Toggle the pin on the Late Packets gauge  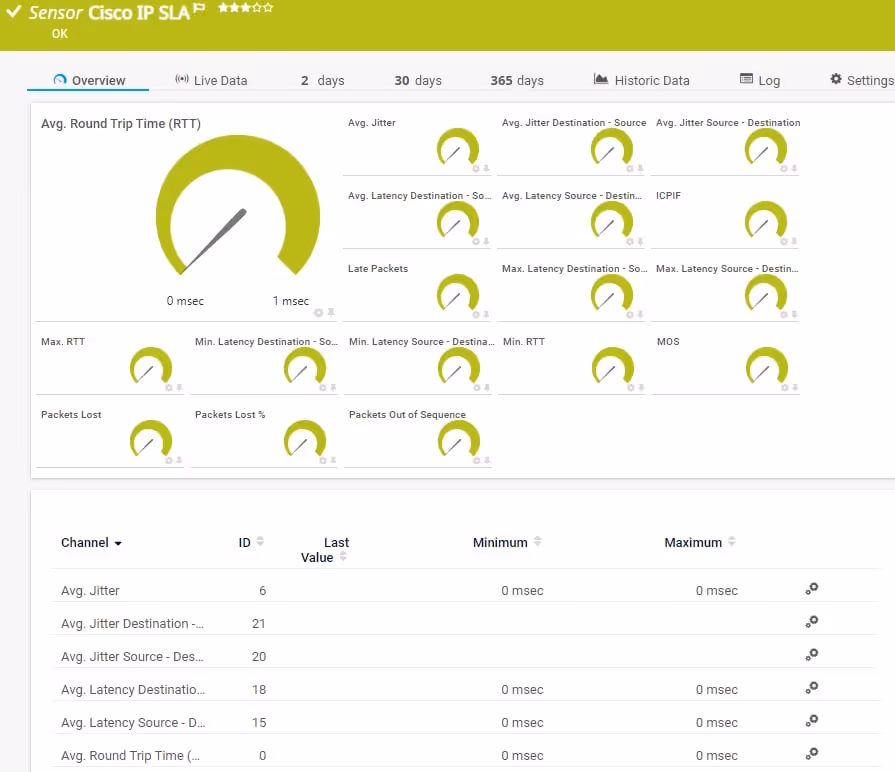tap(486, 315)
